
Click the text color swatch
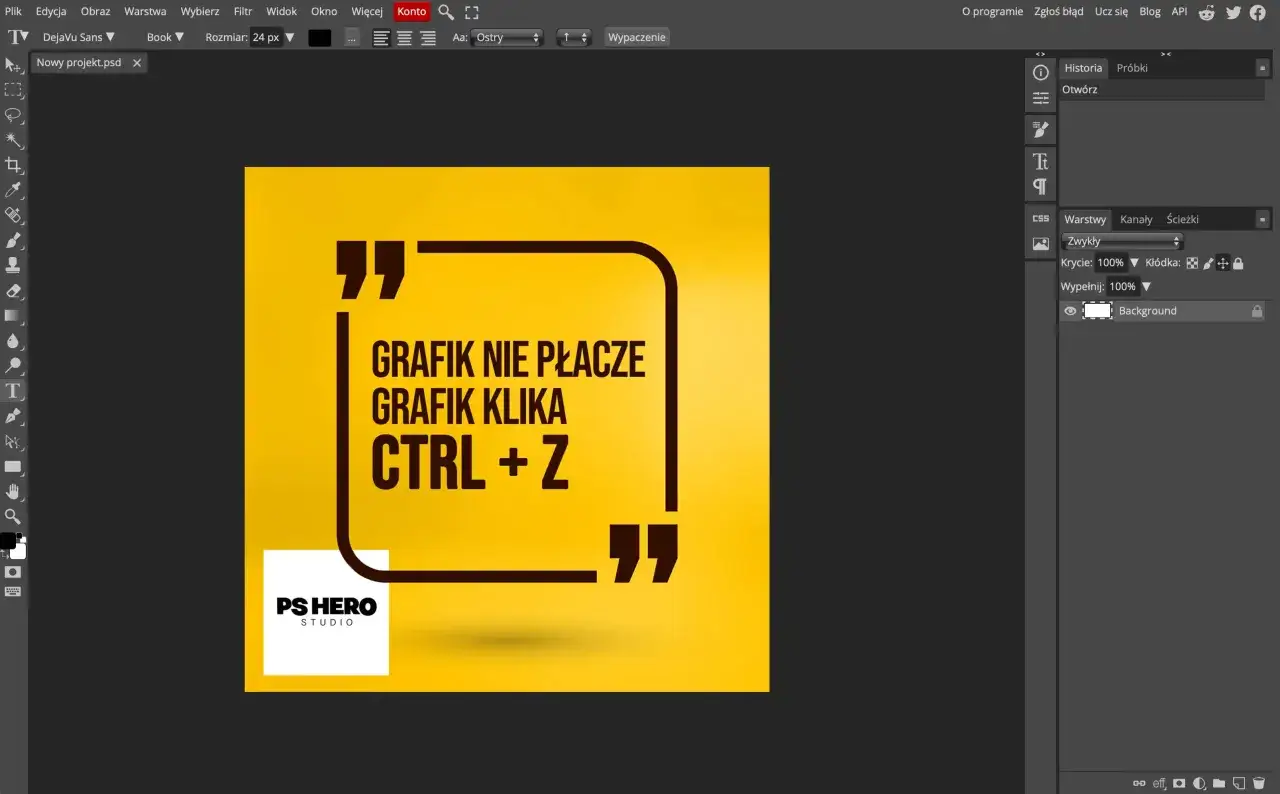319,37
